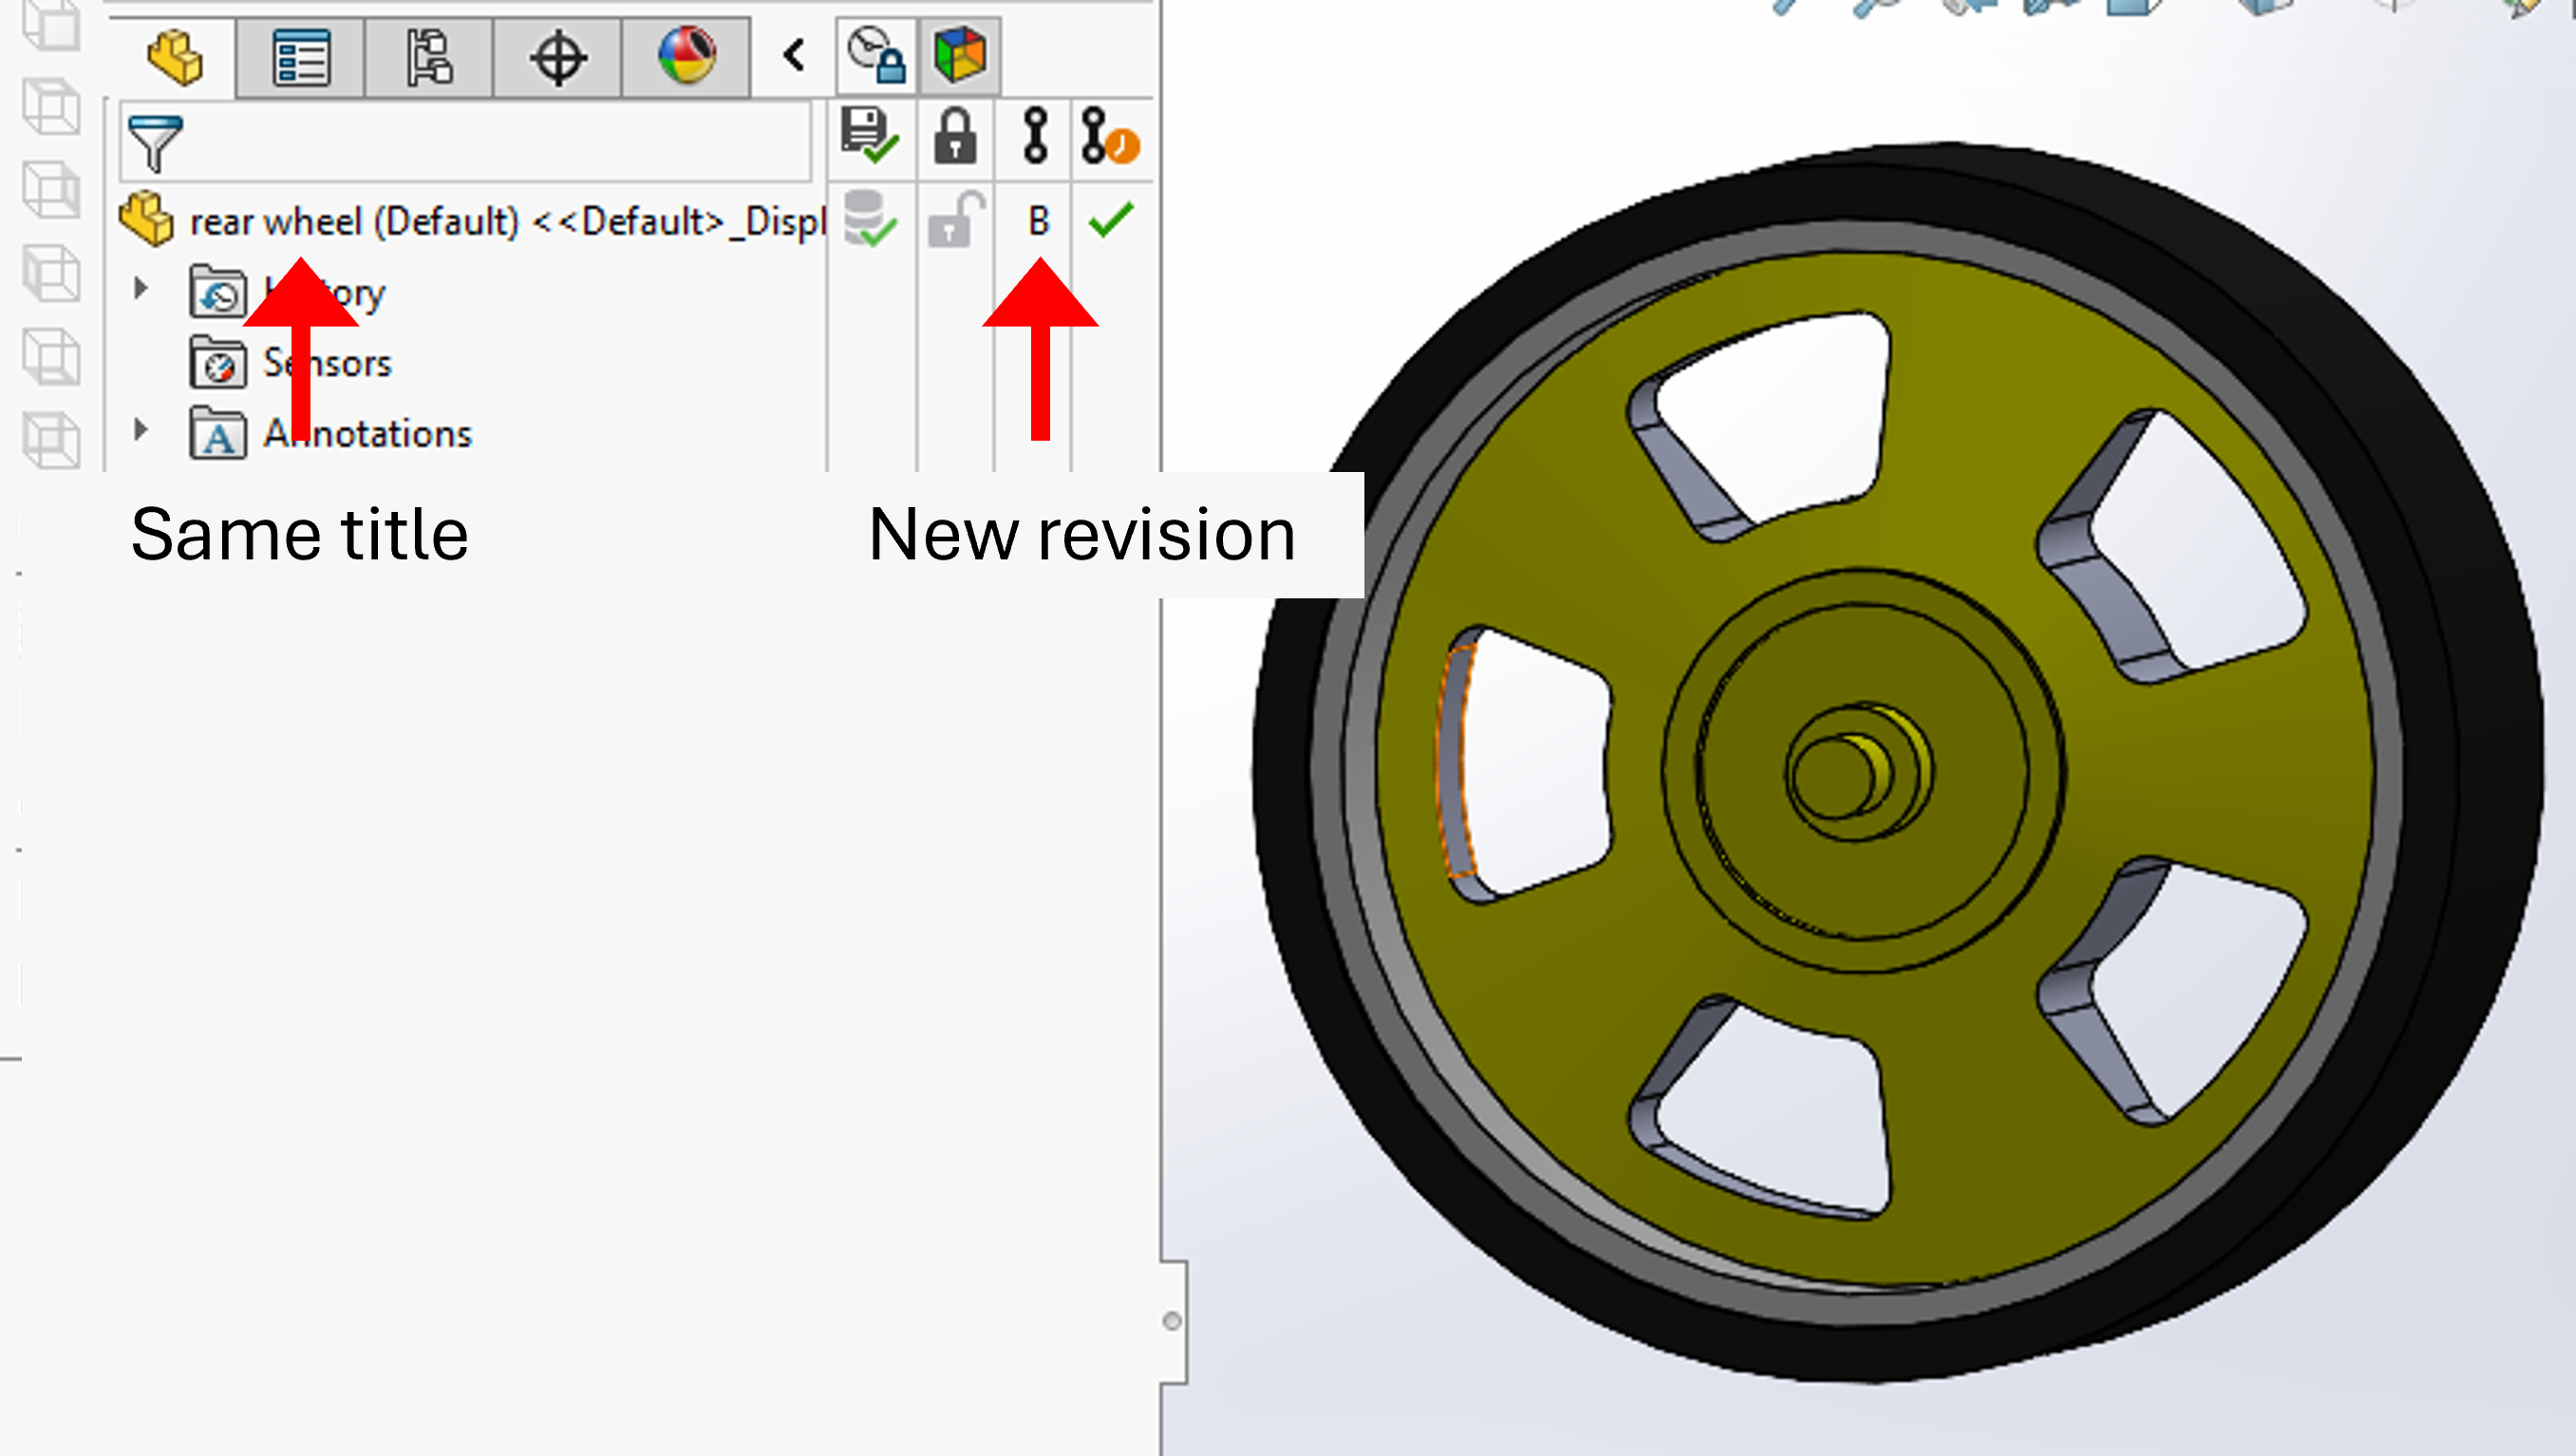Toggle the unlocked padlock for rear wheel
The width and height of the screenshot is (2576, 1456).
click(955, 220)
